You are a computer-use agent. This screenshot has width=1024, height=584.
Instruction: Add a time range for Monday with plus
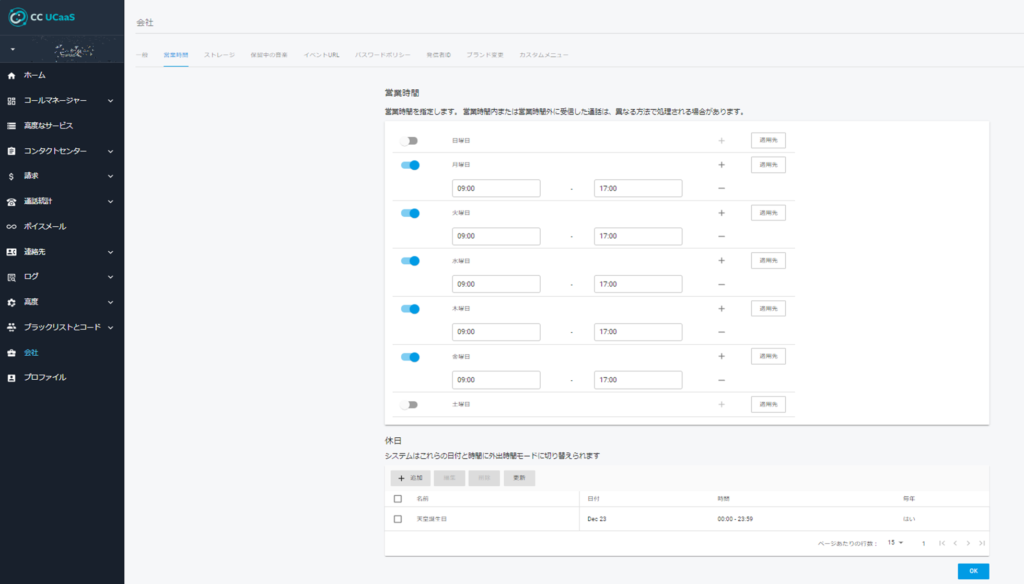(x=721, y=165)
